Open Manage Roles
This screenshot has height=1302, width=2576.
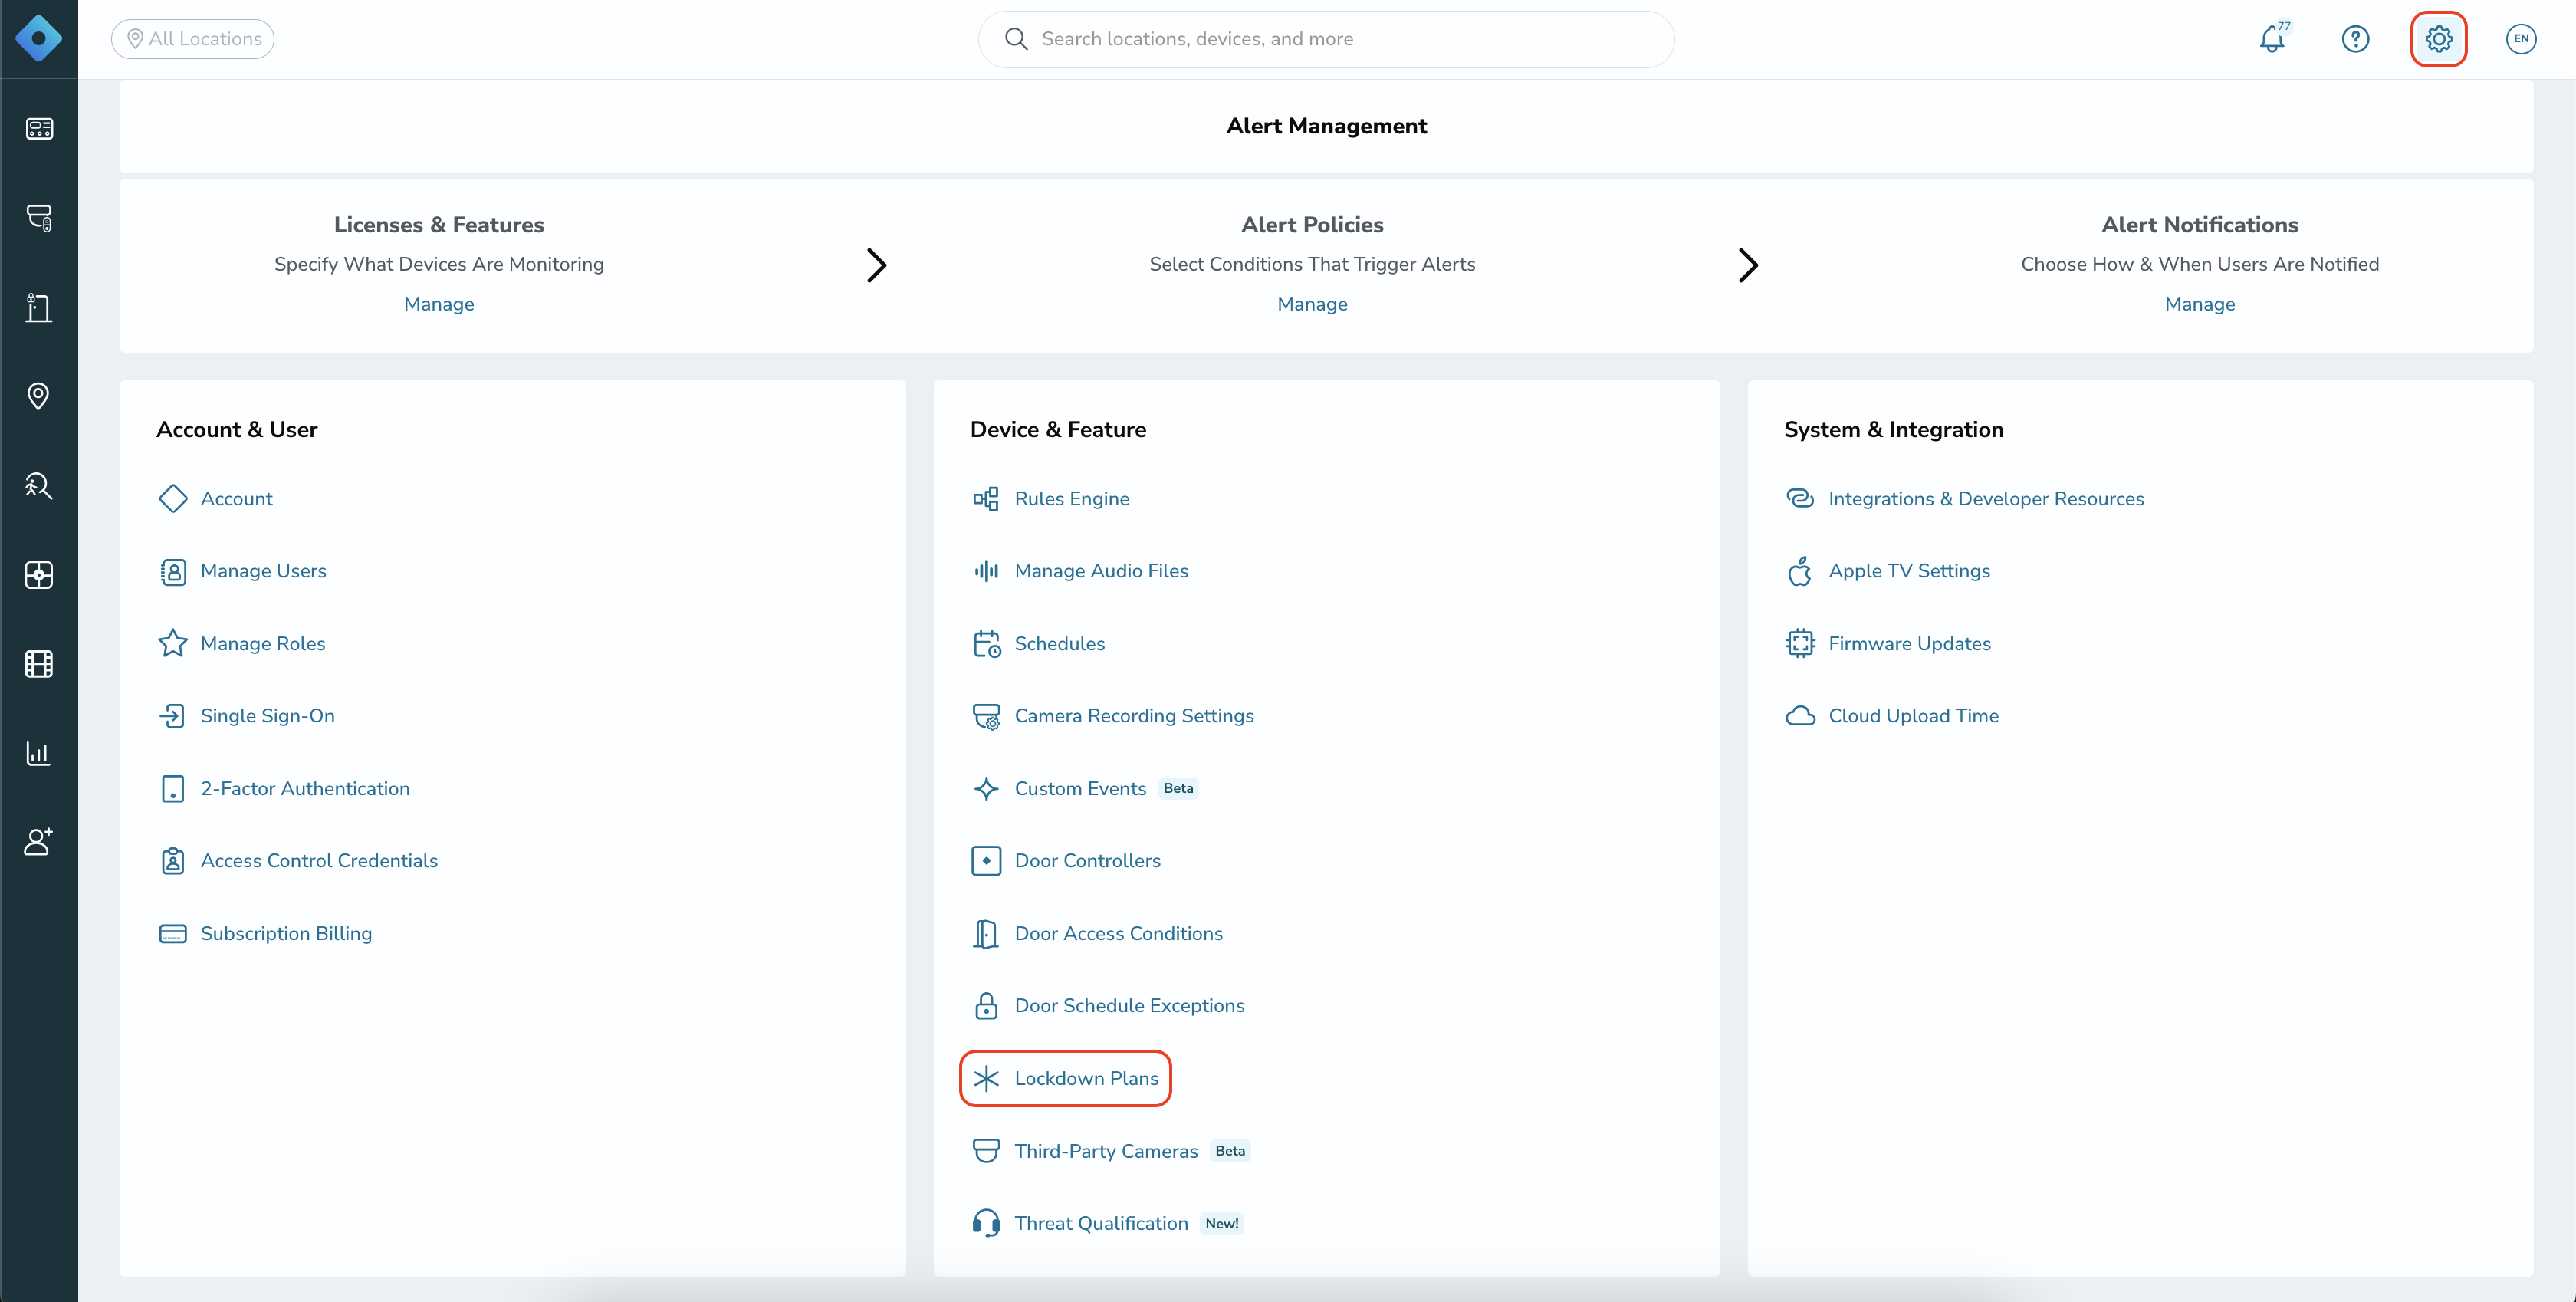[262, 644]
